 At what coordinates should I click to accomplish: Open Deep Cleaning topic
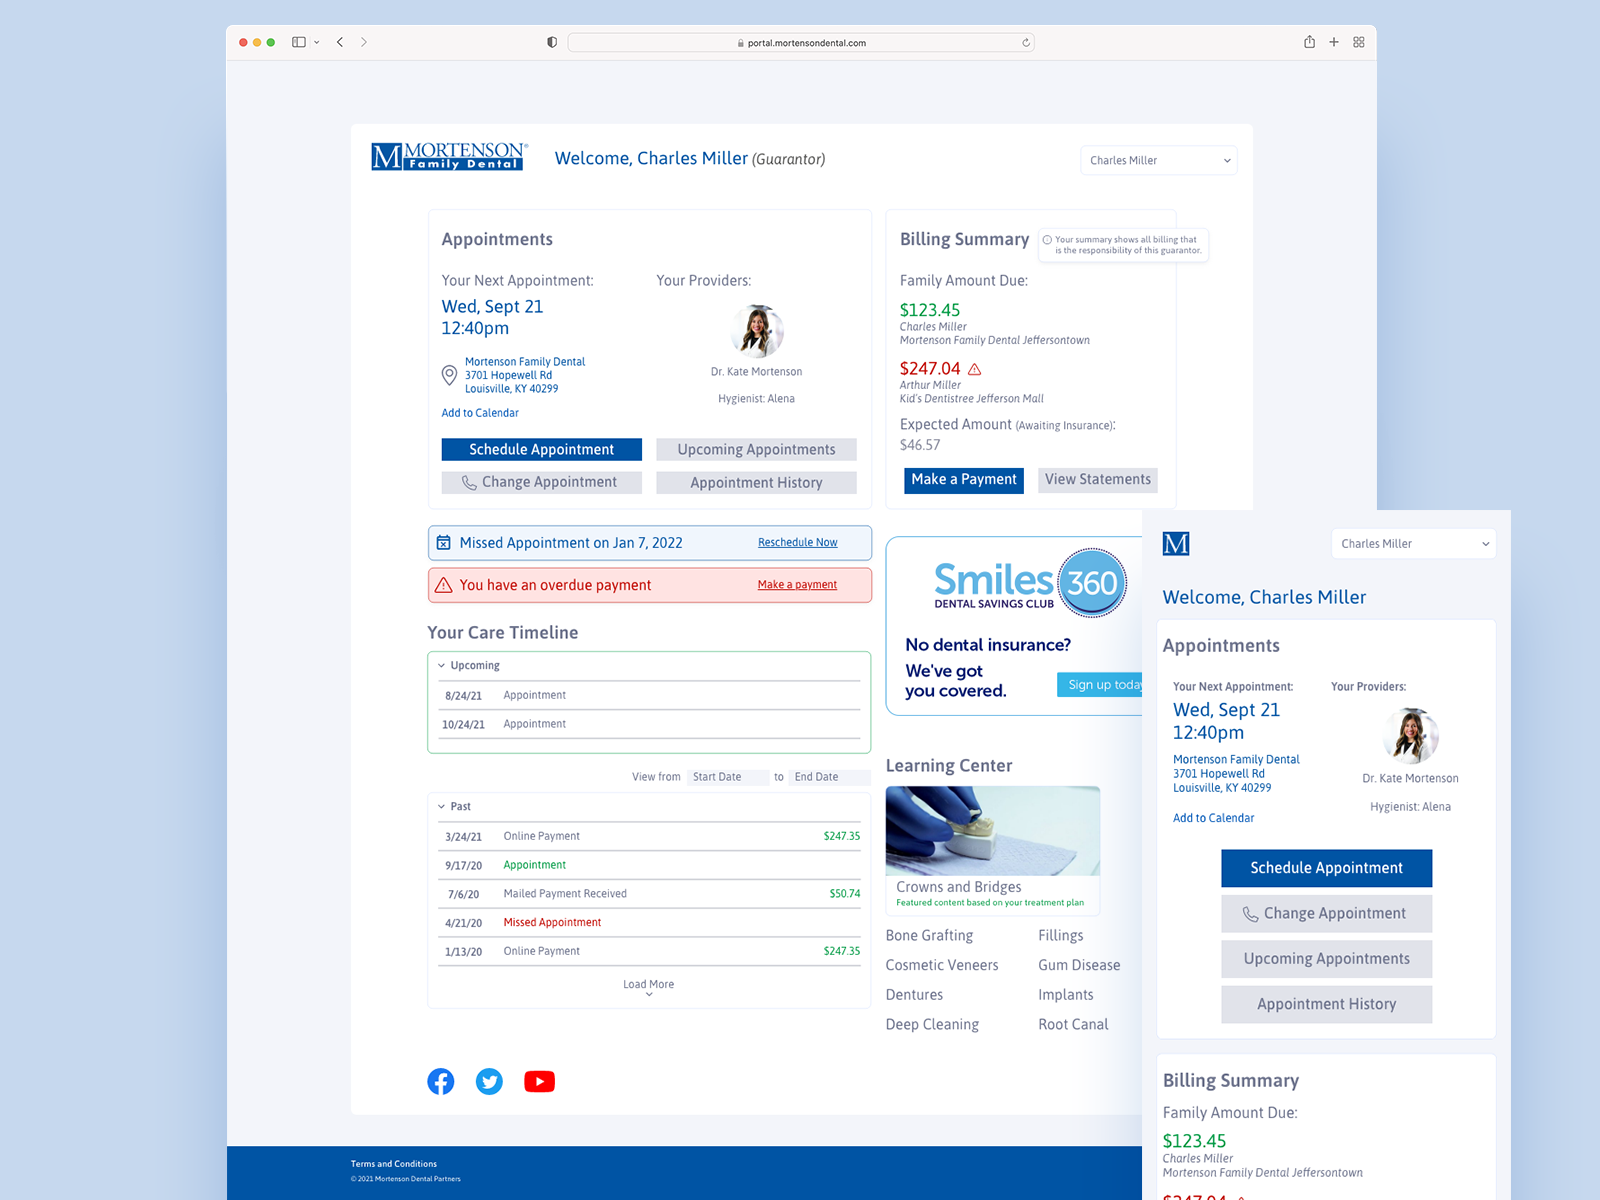tap(932, 1025)
